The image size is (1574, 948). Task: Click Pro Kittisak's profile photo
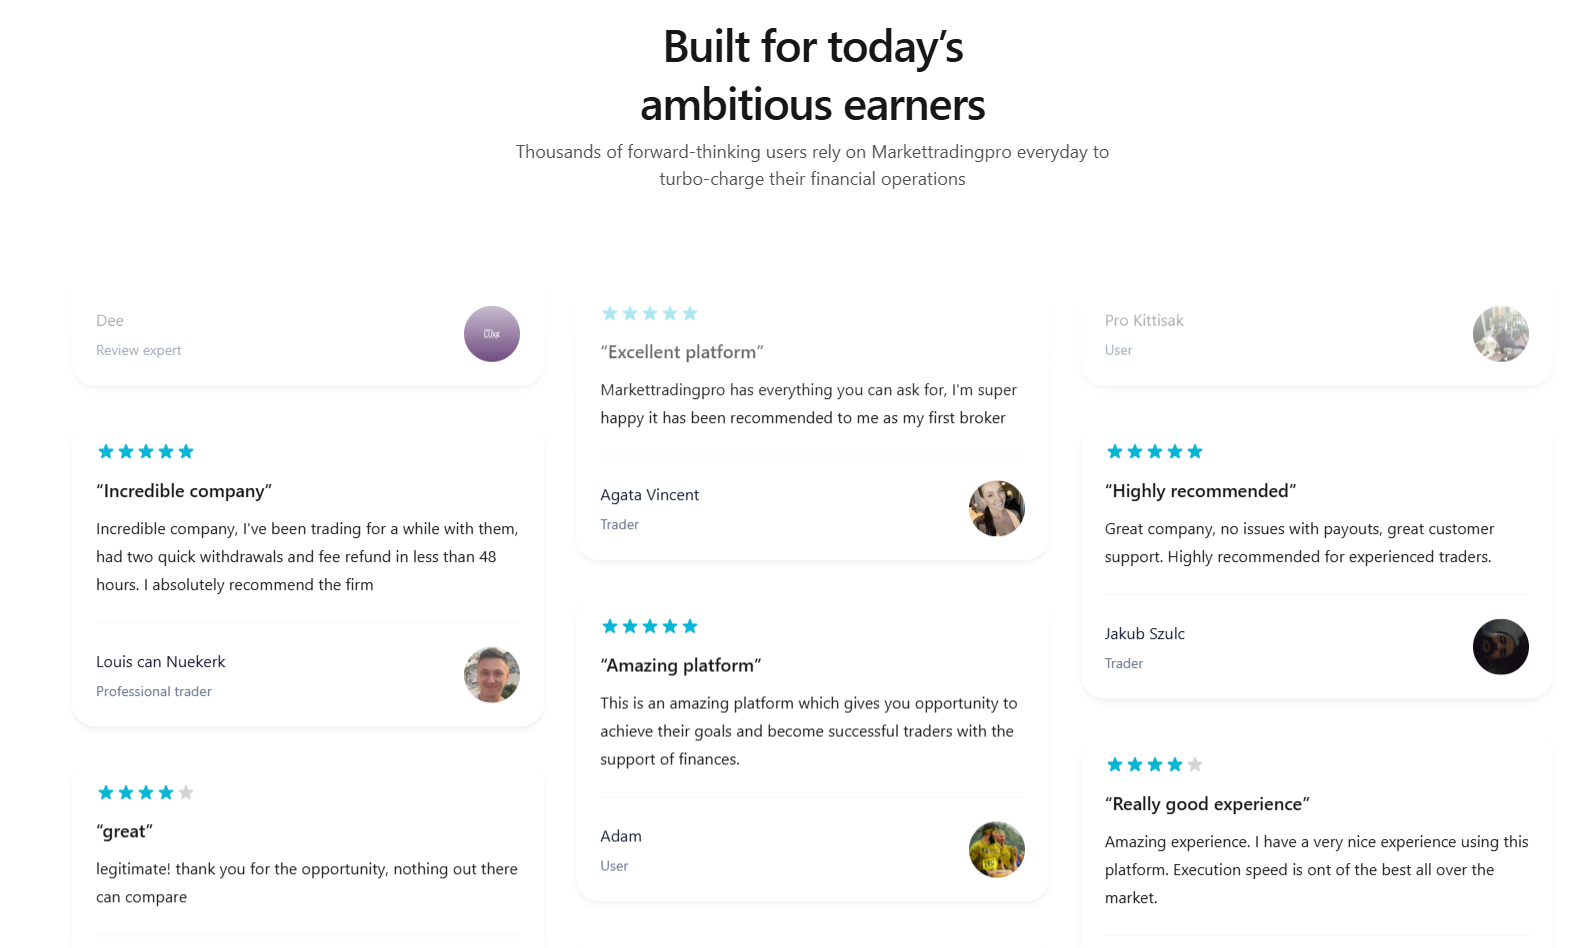(1500, 334)
